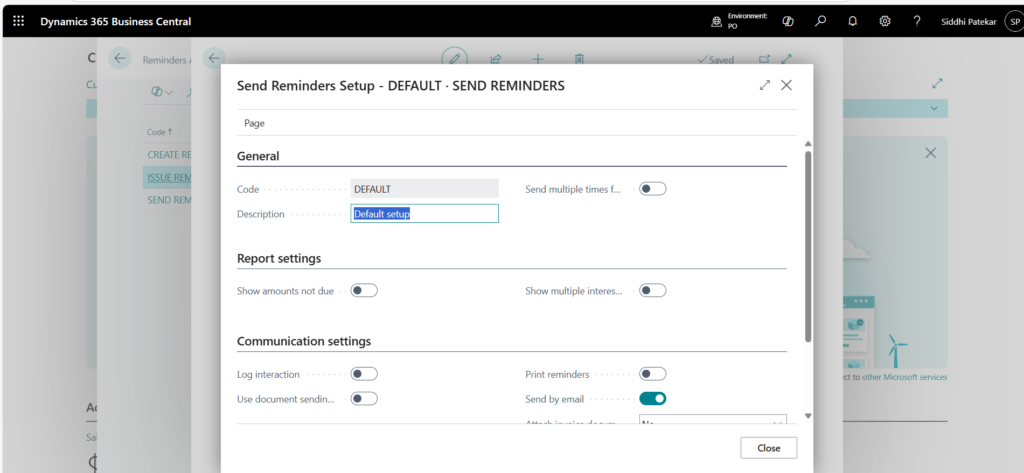Click the dialog scrollbar down arrow

click(808, 416)
